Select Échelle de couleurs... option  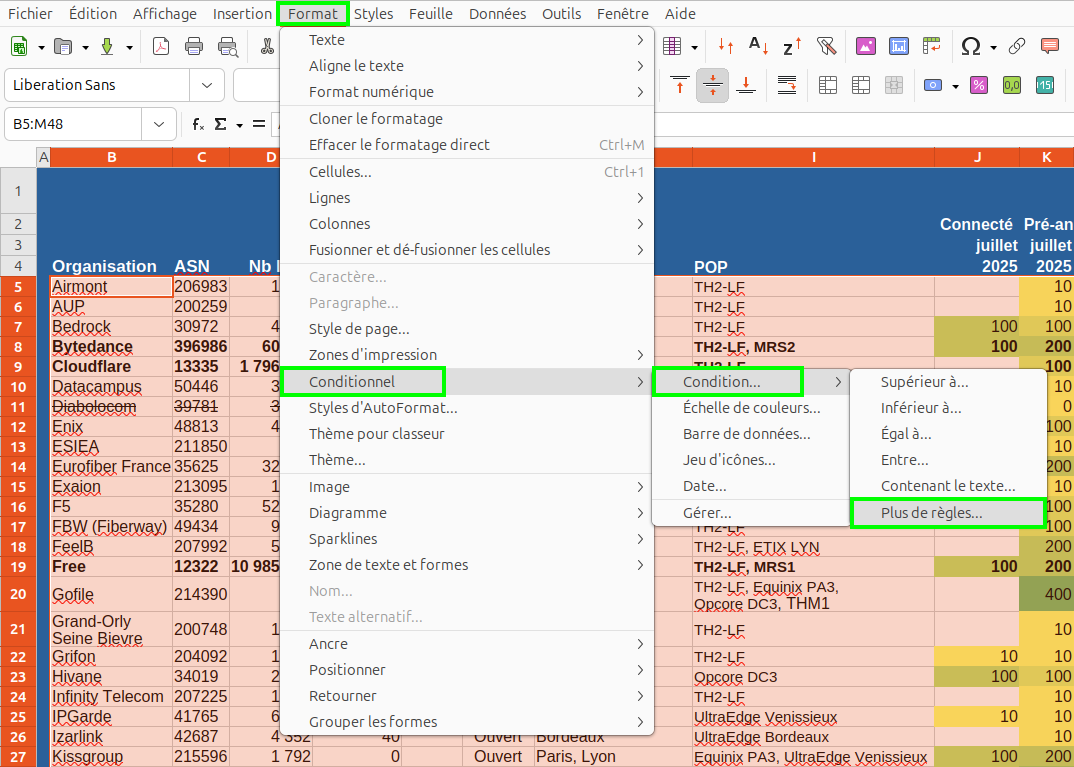[751, 408]
